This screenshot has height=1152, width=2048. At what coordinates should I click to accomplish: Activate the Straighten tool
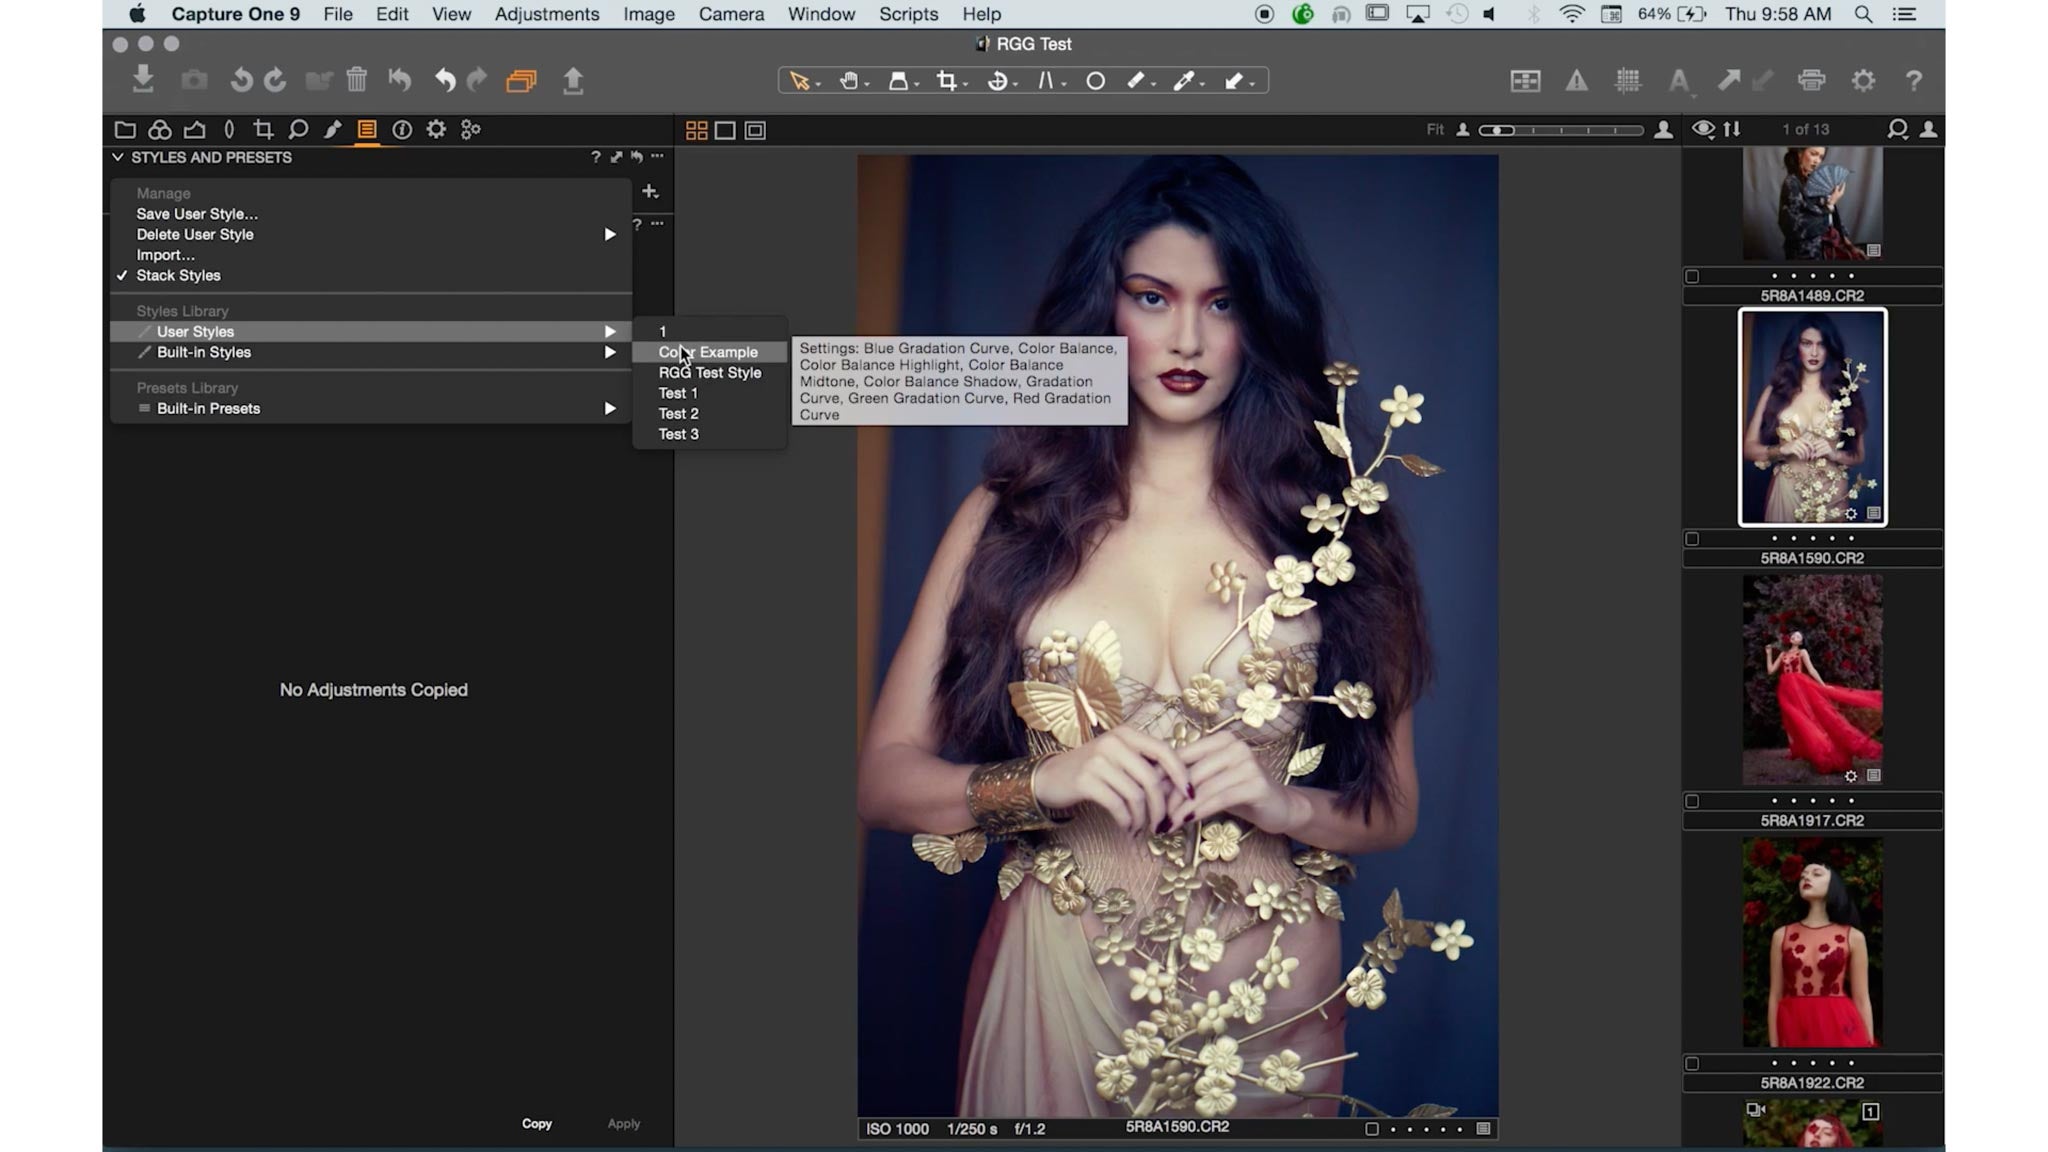point(998,81)
